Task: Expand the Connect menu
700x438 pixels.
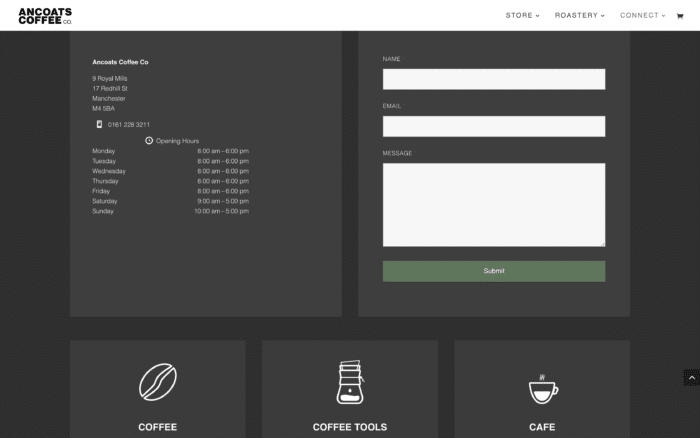Action: pyautogui.click(x=642, y=16)
